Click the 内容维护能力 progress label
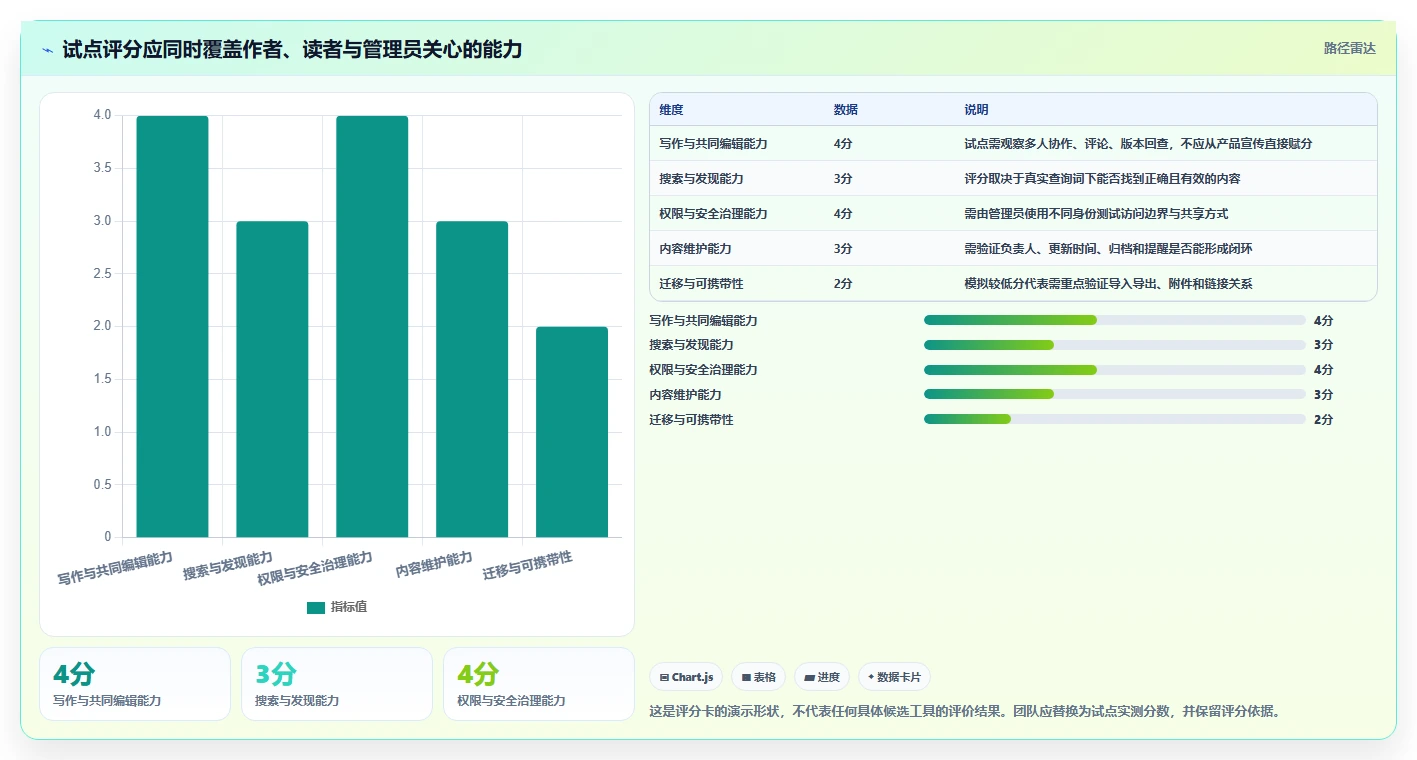The width and height of the screenshot is (1417, 760). coord(685,395)
